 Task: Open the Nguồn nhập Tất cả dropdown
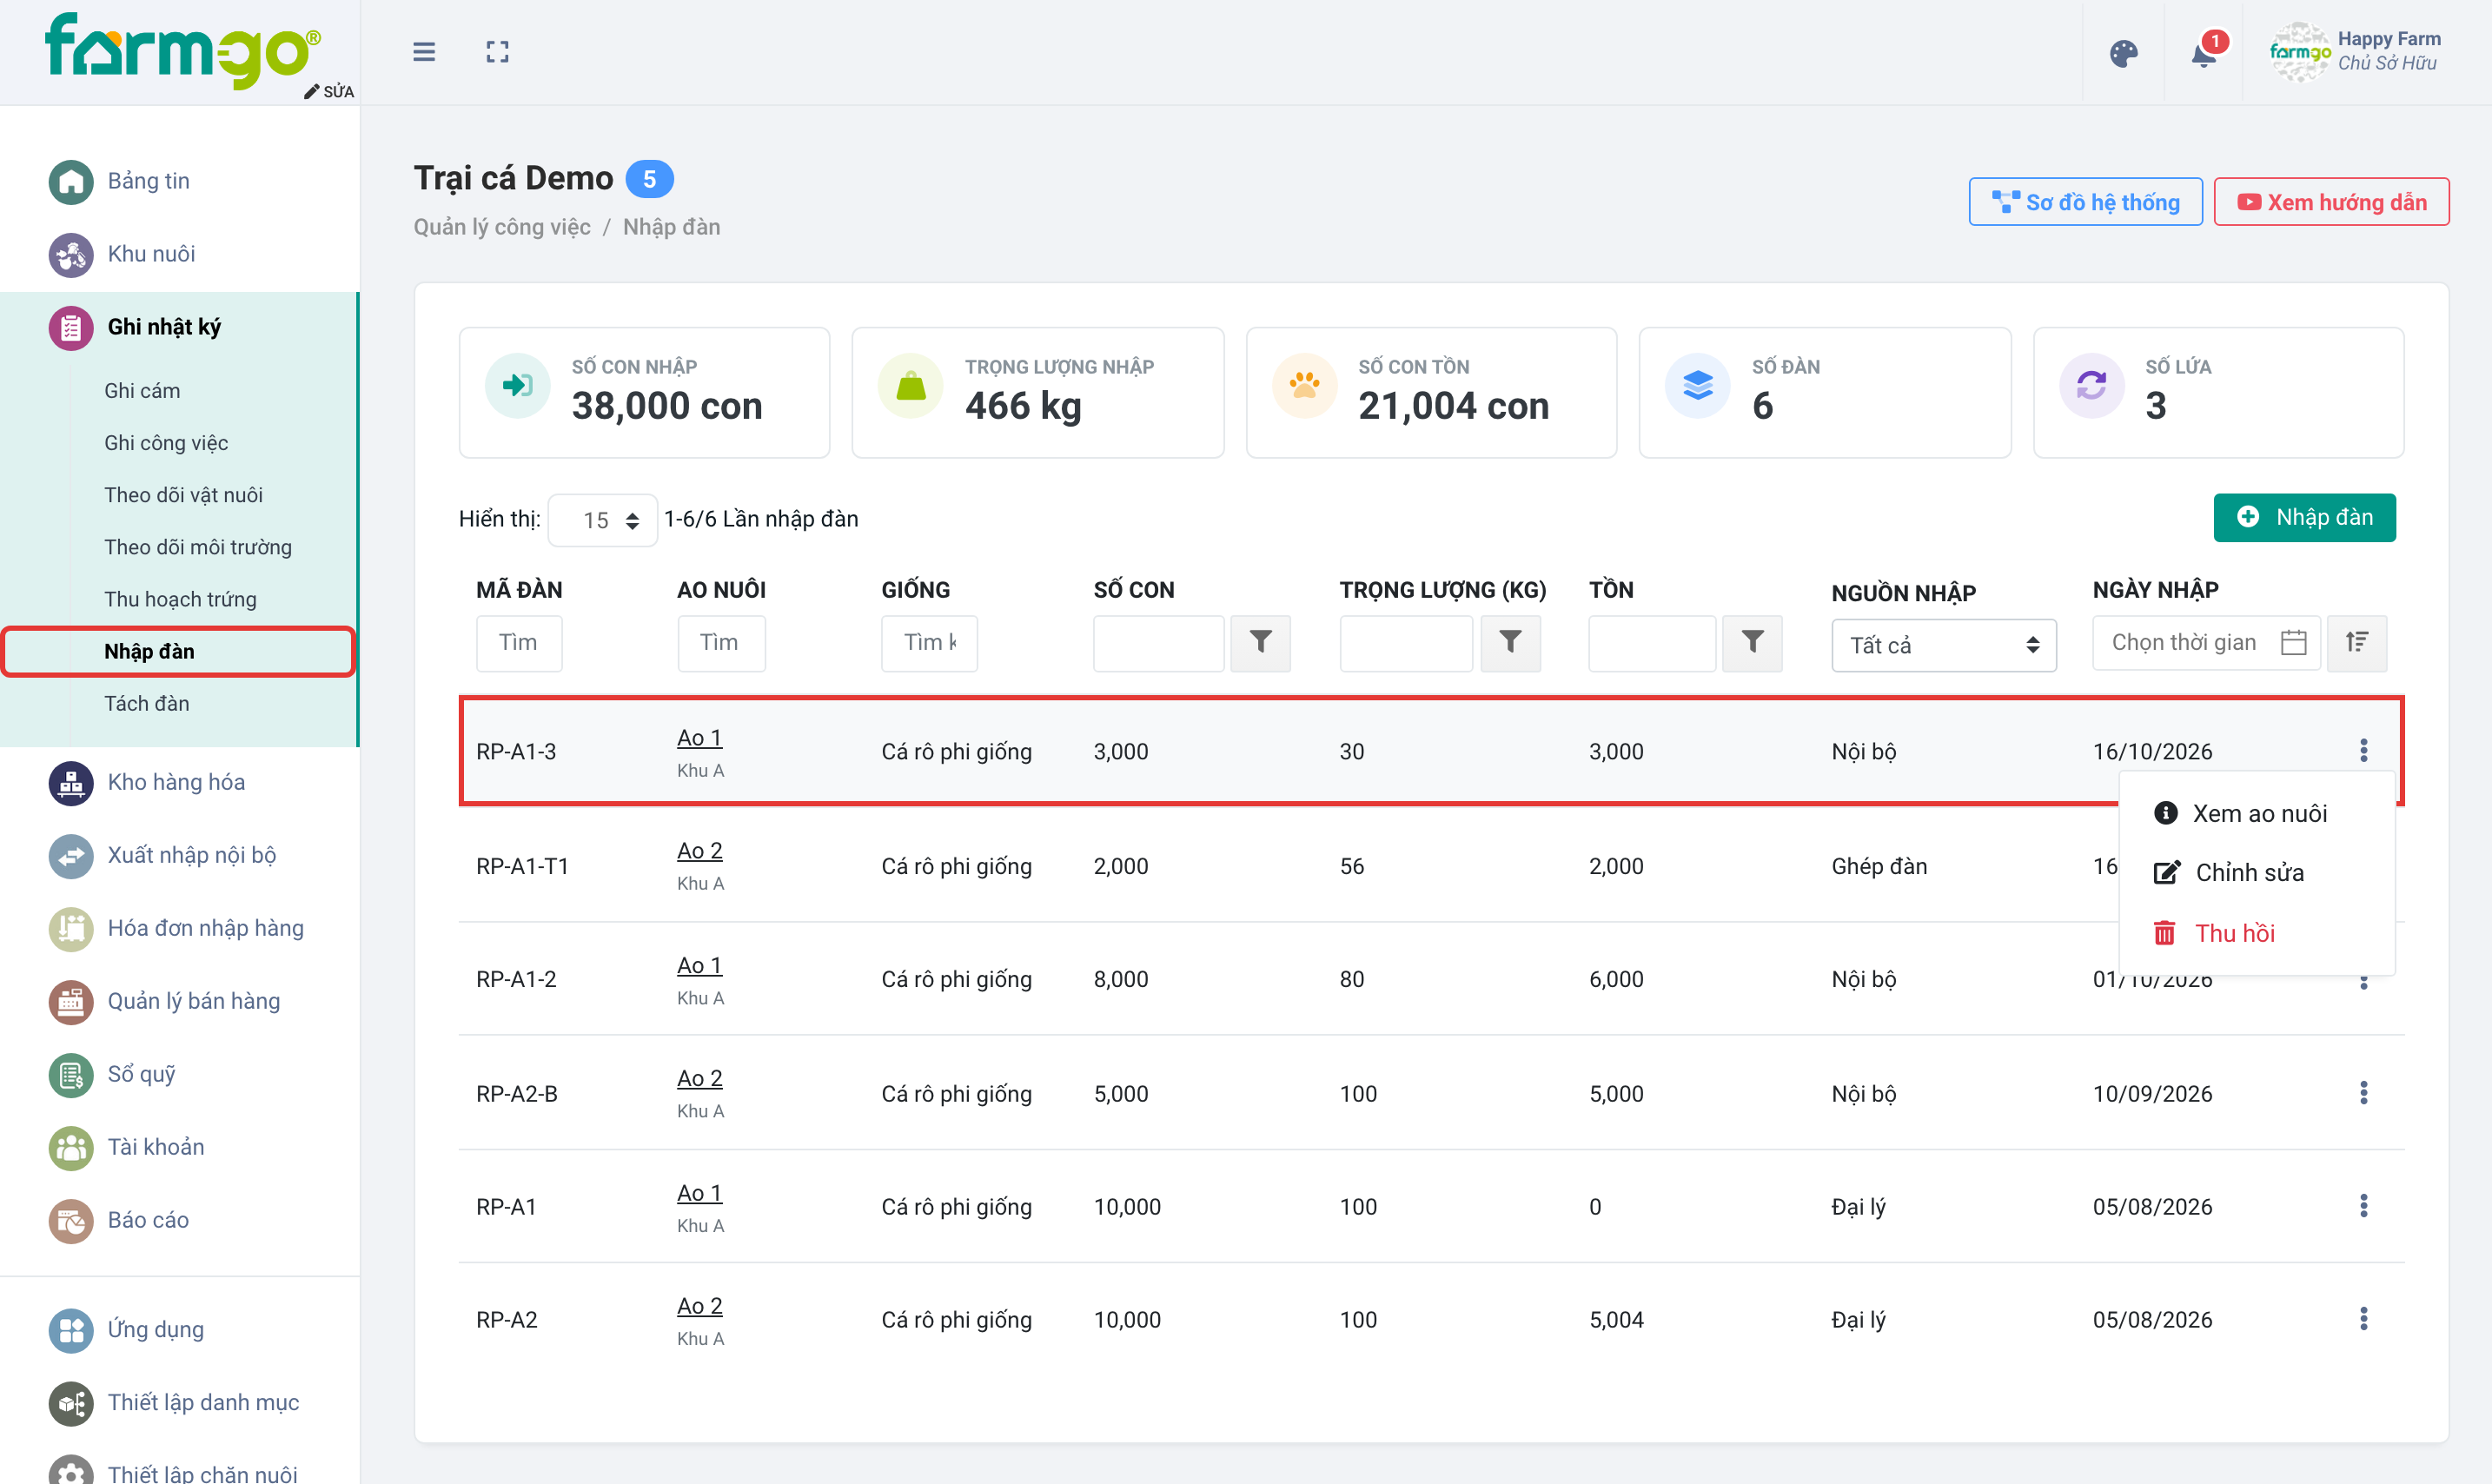click(x=1943, y=645)
